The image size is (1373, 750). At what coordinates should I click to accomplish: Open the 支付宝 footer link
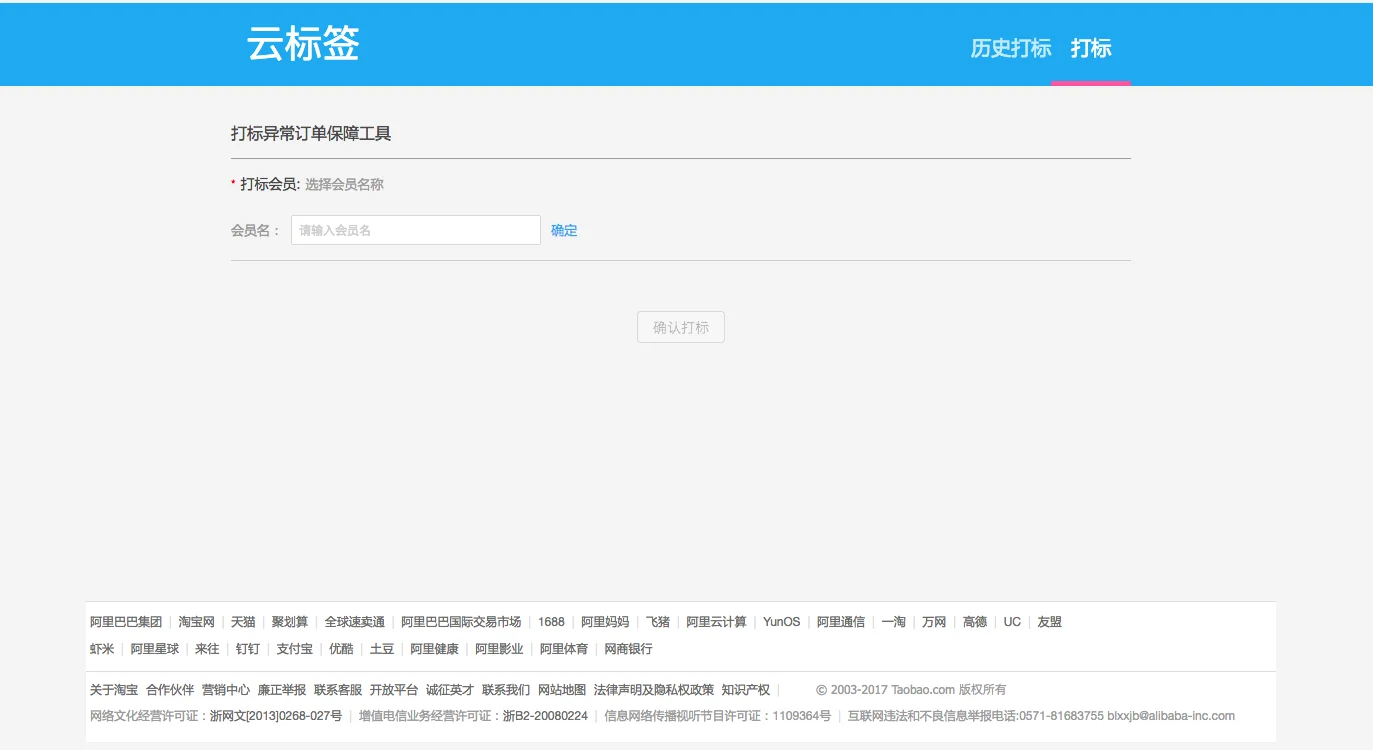pos(294,649)
